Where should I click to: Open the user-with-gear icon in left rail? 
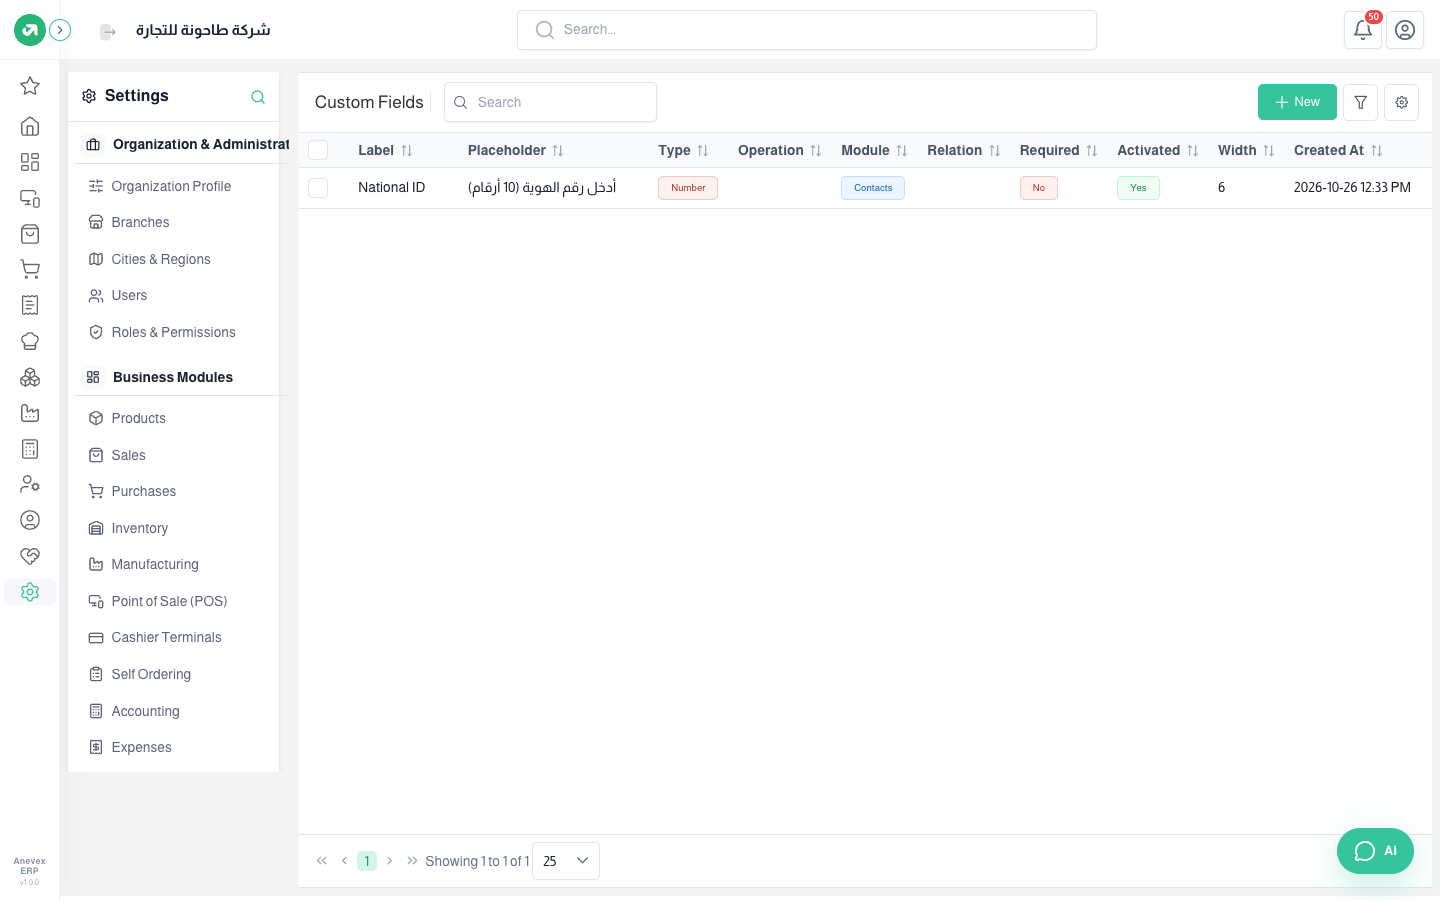(x=30, y=484)
